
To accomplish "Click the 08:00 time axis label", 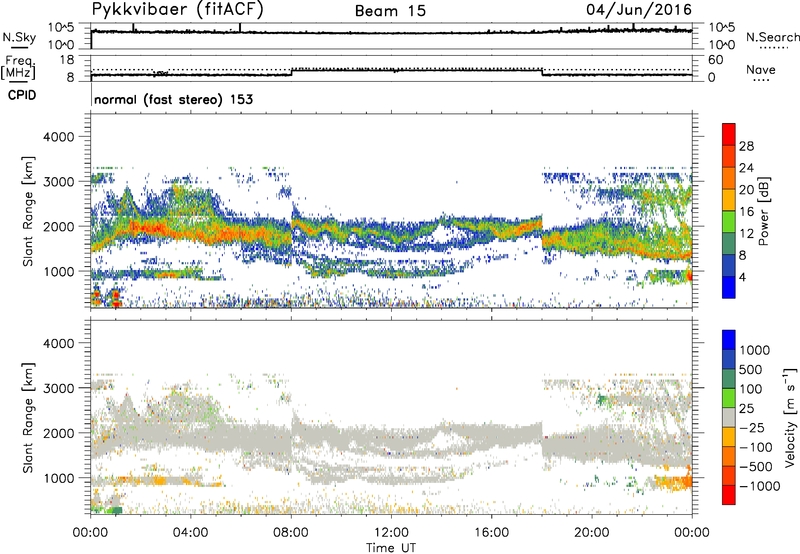I will (291, 533).
